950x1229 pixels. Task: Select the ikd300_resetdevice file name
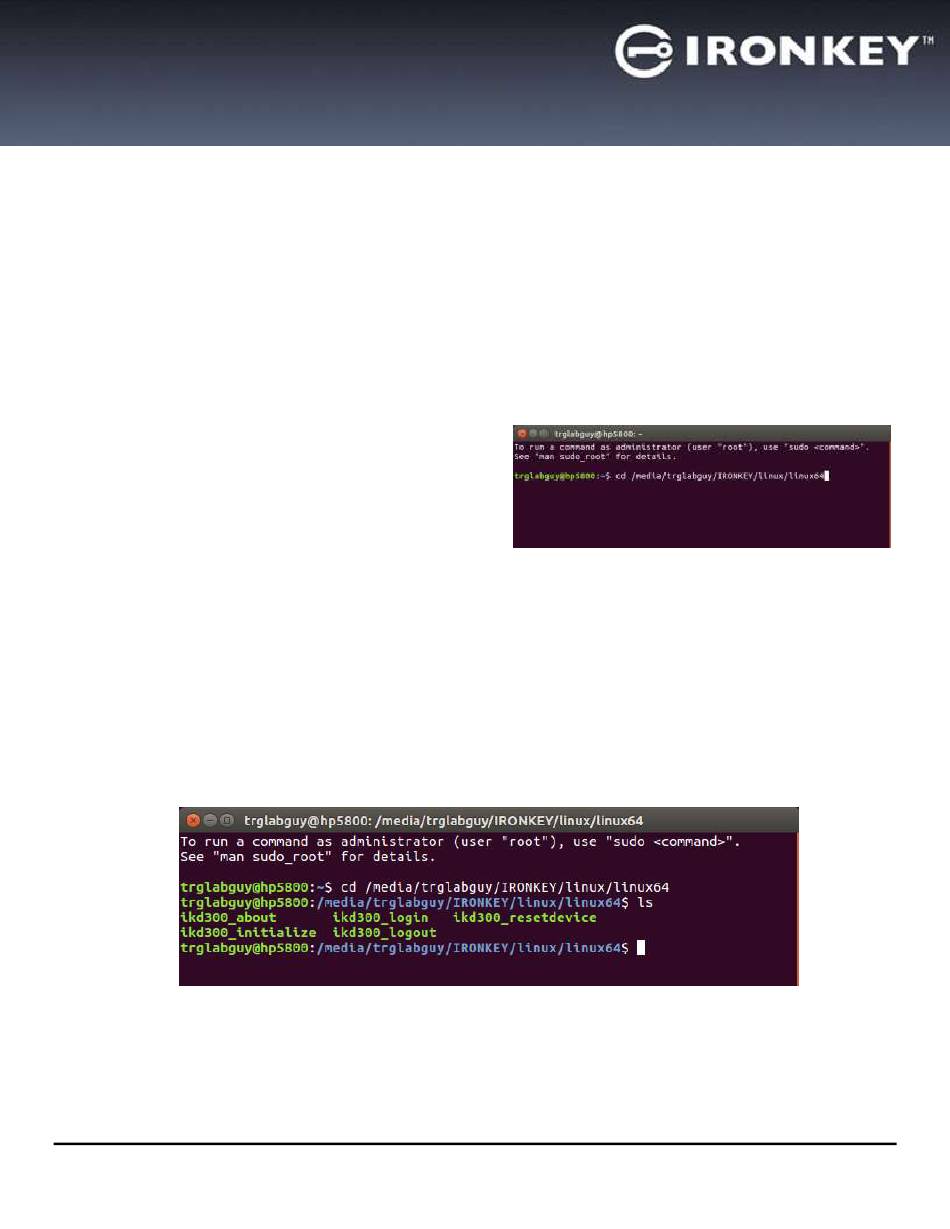(525, 917)
